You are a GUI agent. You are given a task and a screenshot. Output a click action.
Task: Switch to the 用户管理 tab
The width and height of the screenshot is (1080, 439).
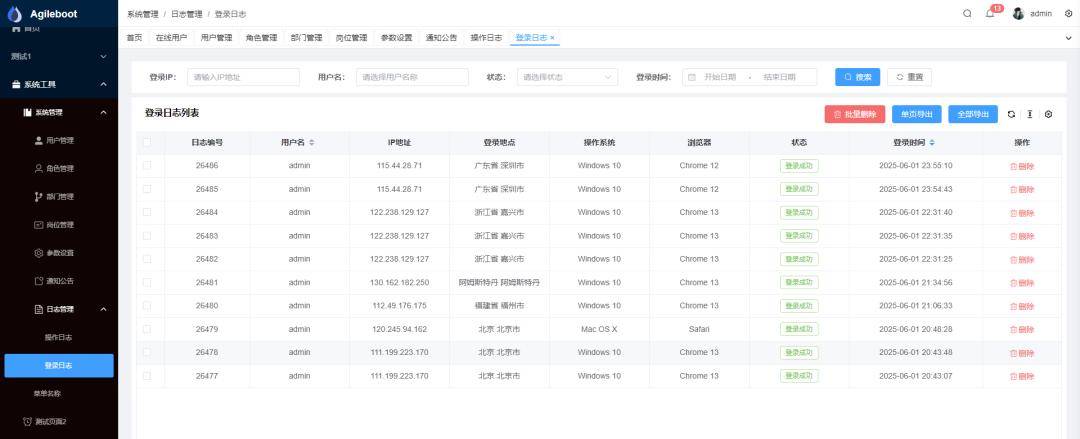216,38
